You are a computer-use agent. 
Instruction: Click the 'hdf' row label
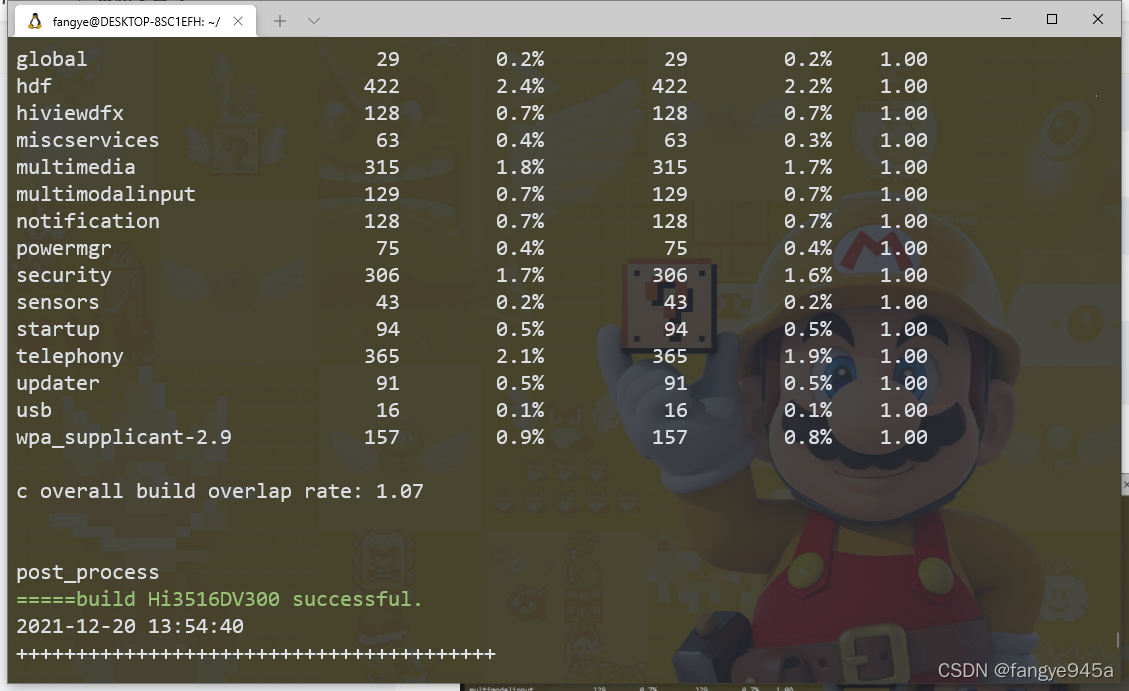(34, 86)
